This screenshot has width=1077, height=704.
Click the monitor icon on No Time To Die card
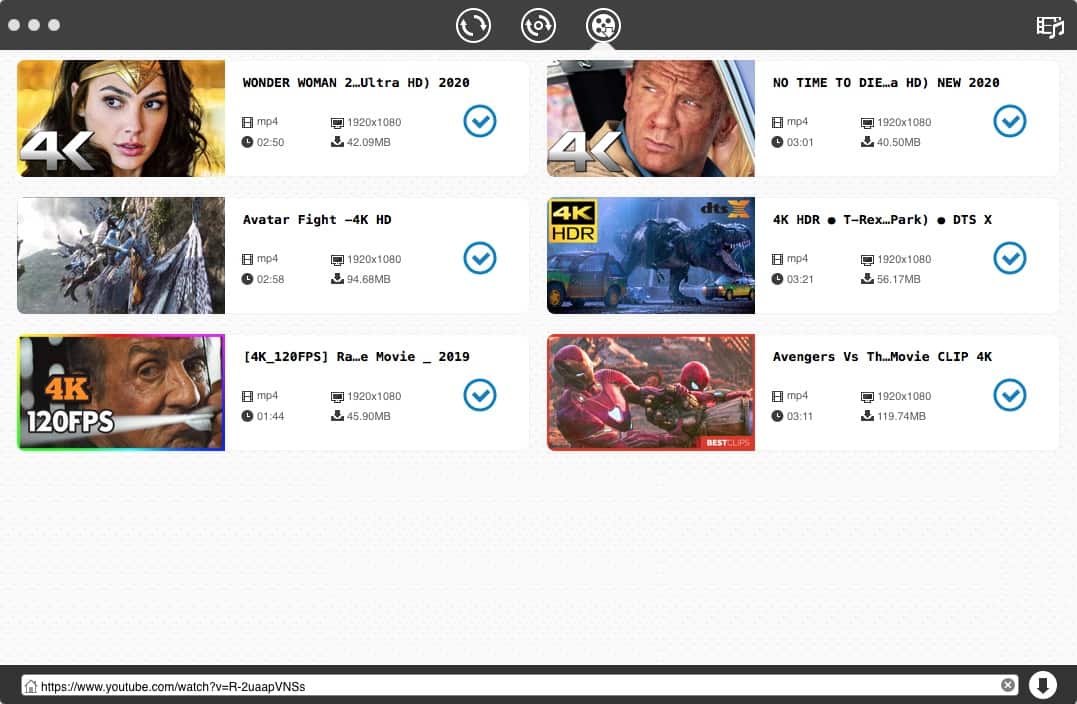[868, 123]
